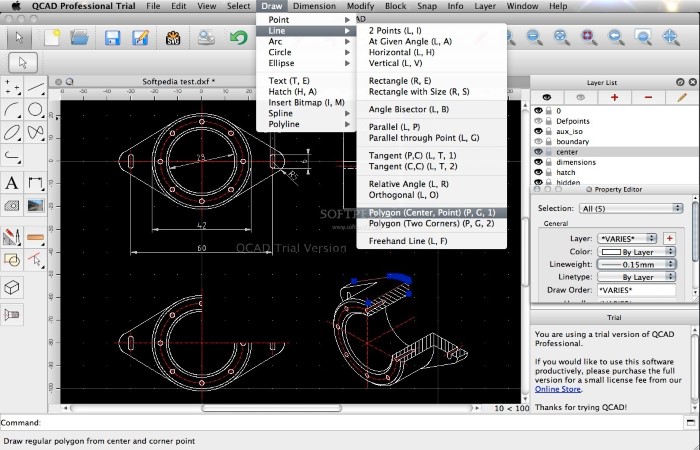The width and height of the screenshot is (700, 450).
Task: Select the Point tools icon in toolbox
Action: click(12, 87)
